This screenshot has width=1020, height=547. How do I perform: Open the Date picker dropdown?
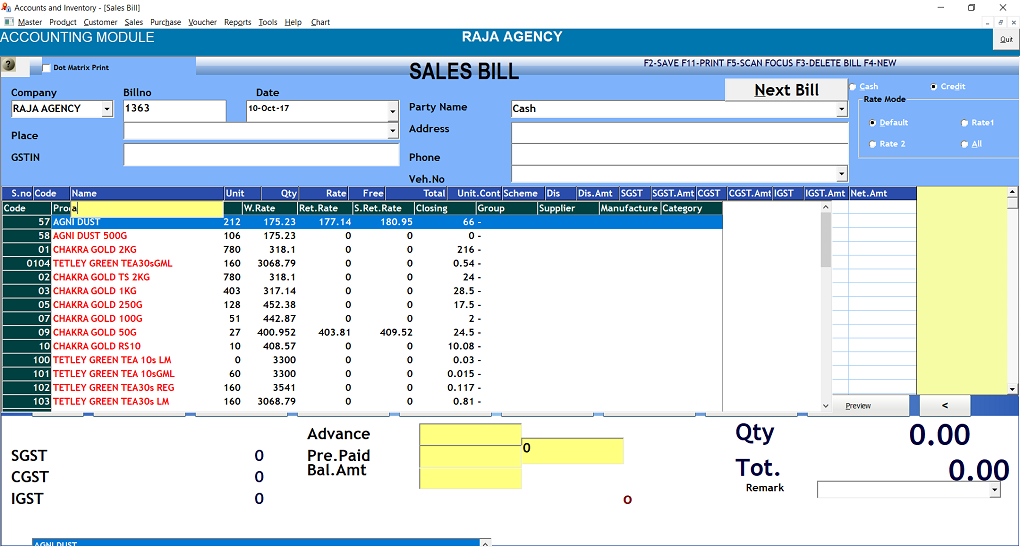[392, 109]
